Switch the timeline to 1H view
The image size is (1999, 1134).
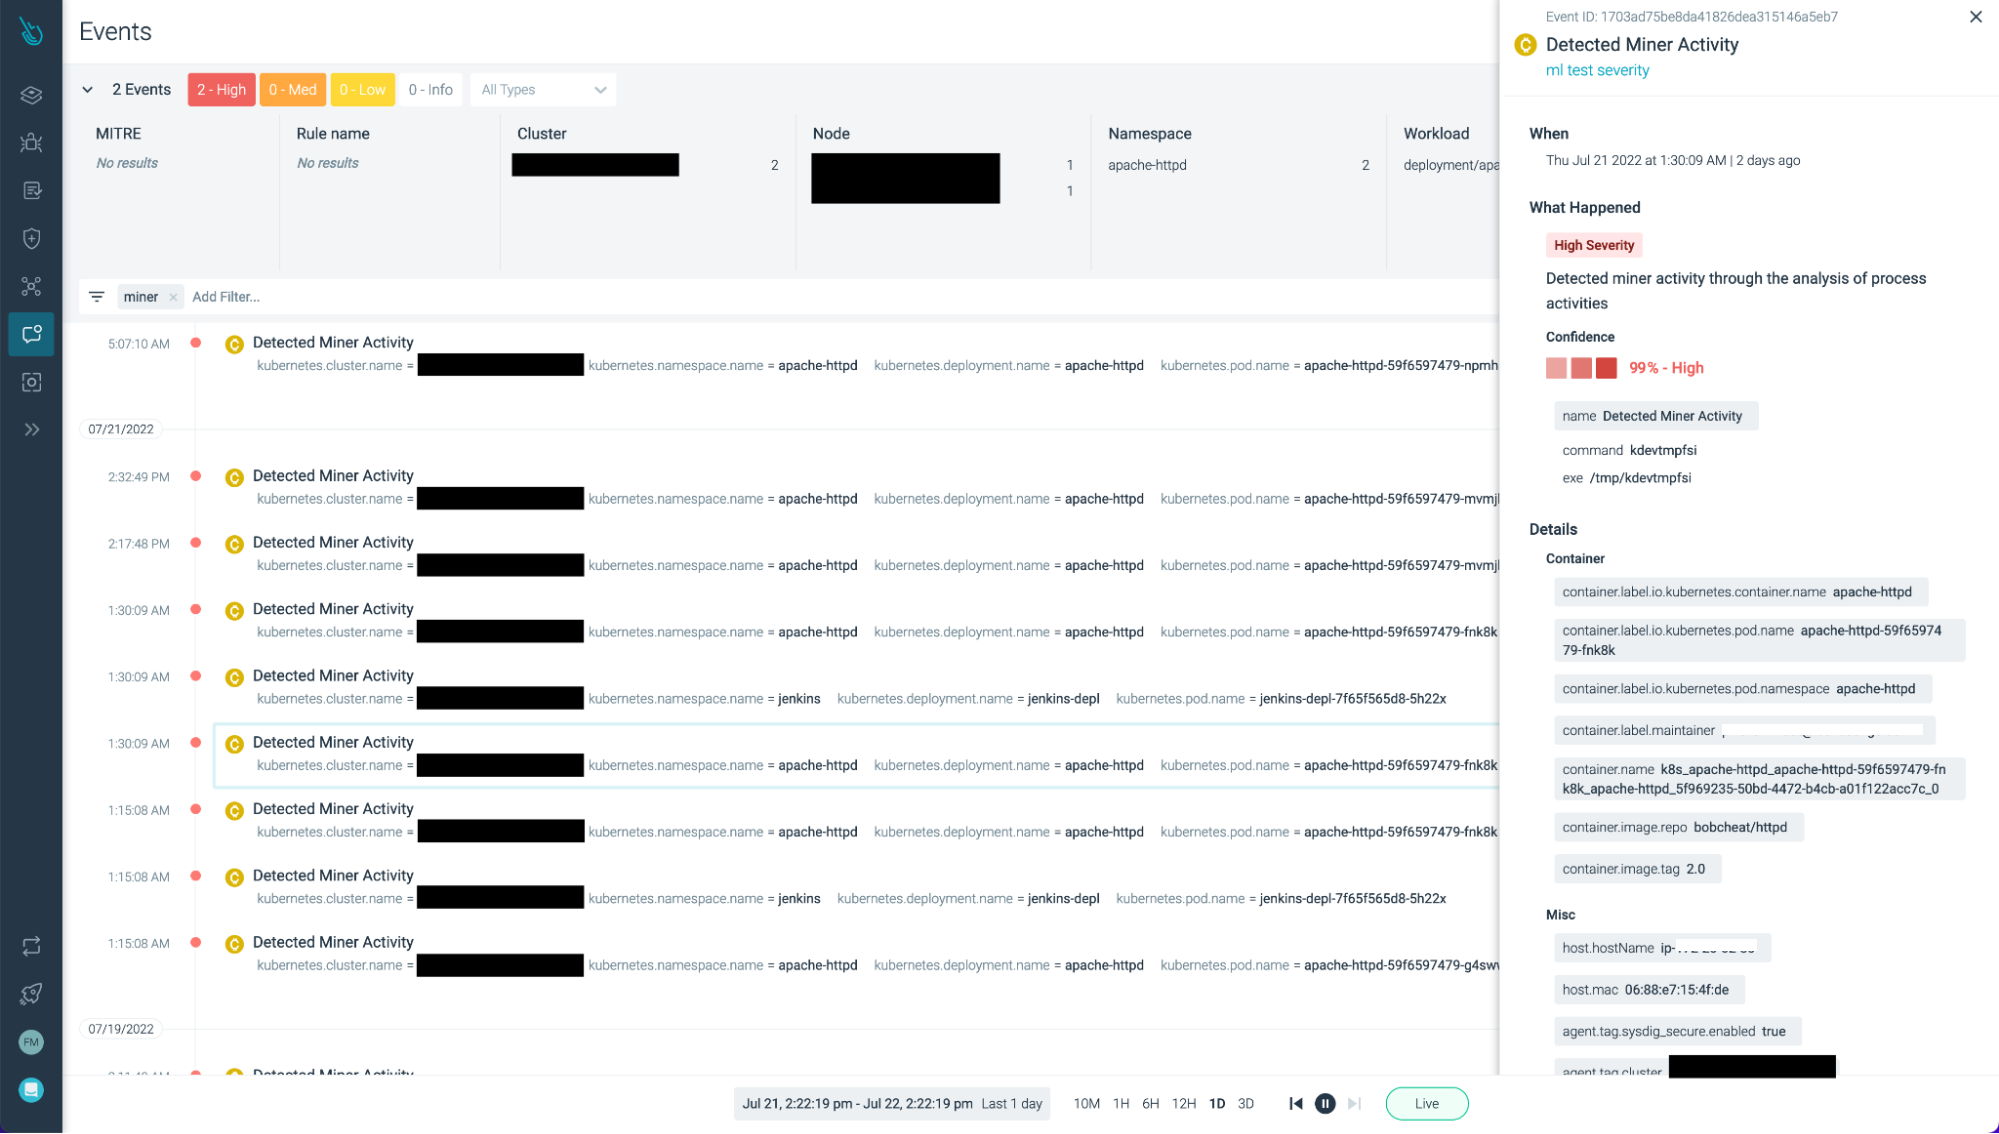click(1120, 1103)
